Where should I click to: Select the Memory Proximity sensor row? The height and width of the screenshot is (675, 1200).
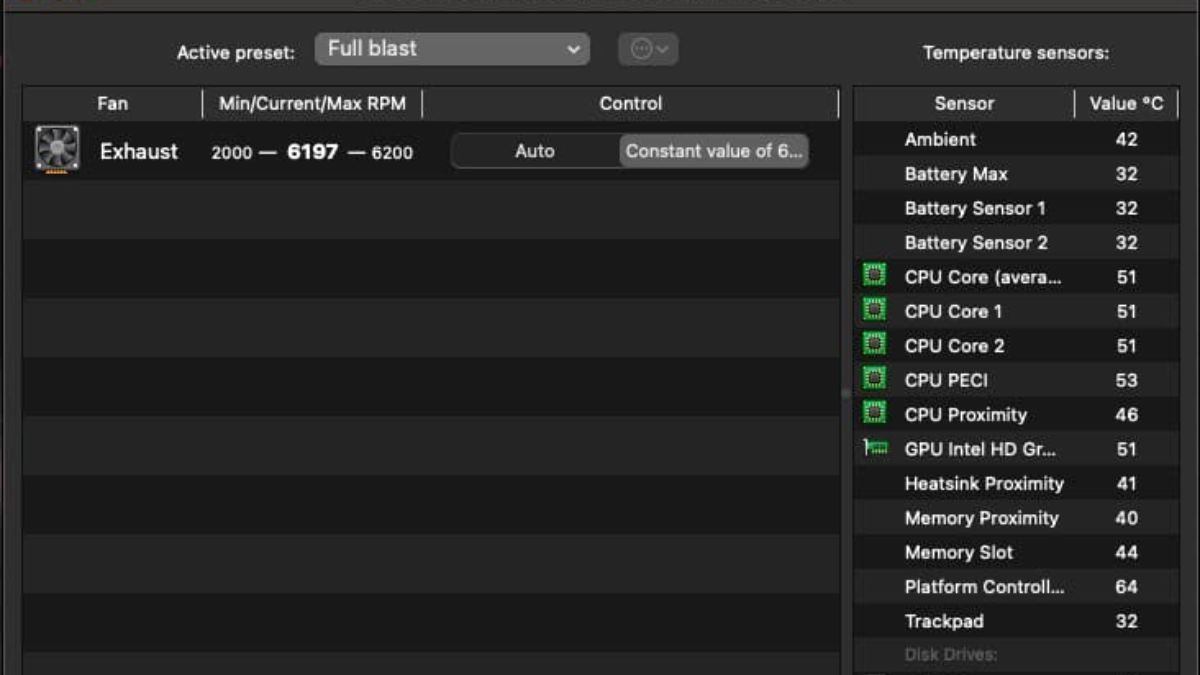click(1016, 518)
